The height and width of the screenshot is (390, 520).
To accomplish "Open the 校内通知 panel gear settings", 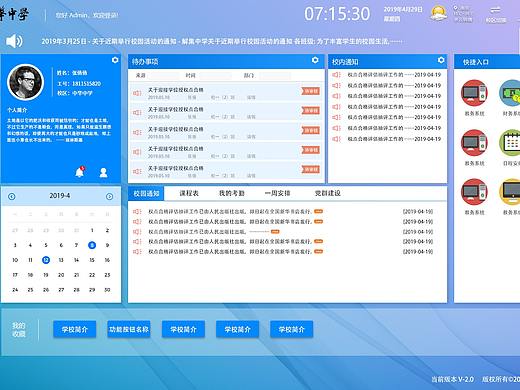I will click(x=441, y=60).
